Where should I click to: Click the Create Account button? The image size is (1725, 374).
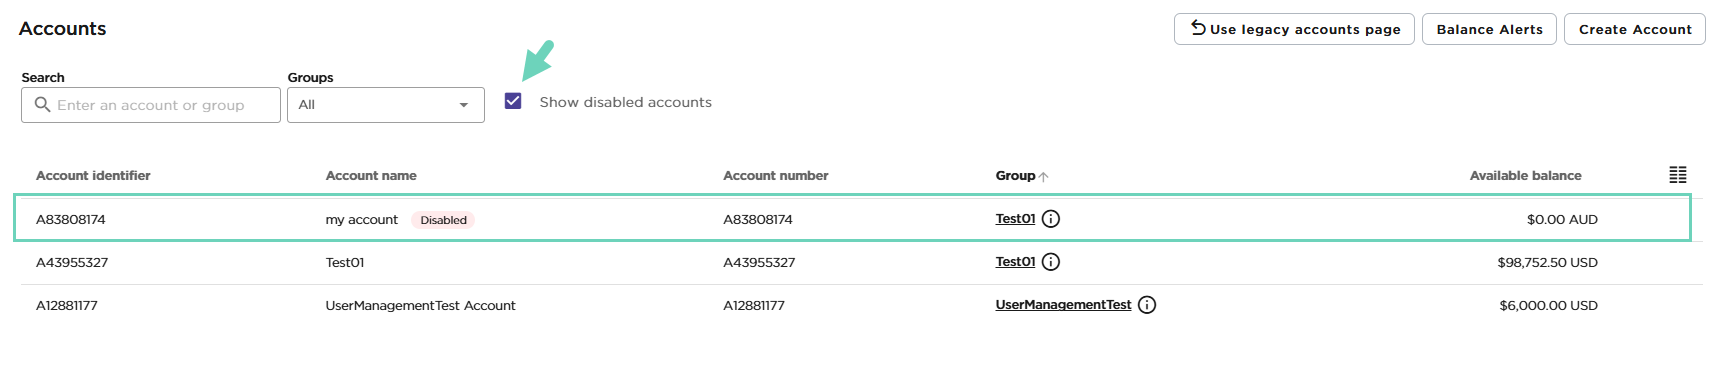[x=1635, y=29]
